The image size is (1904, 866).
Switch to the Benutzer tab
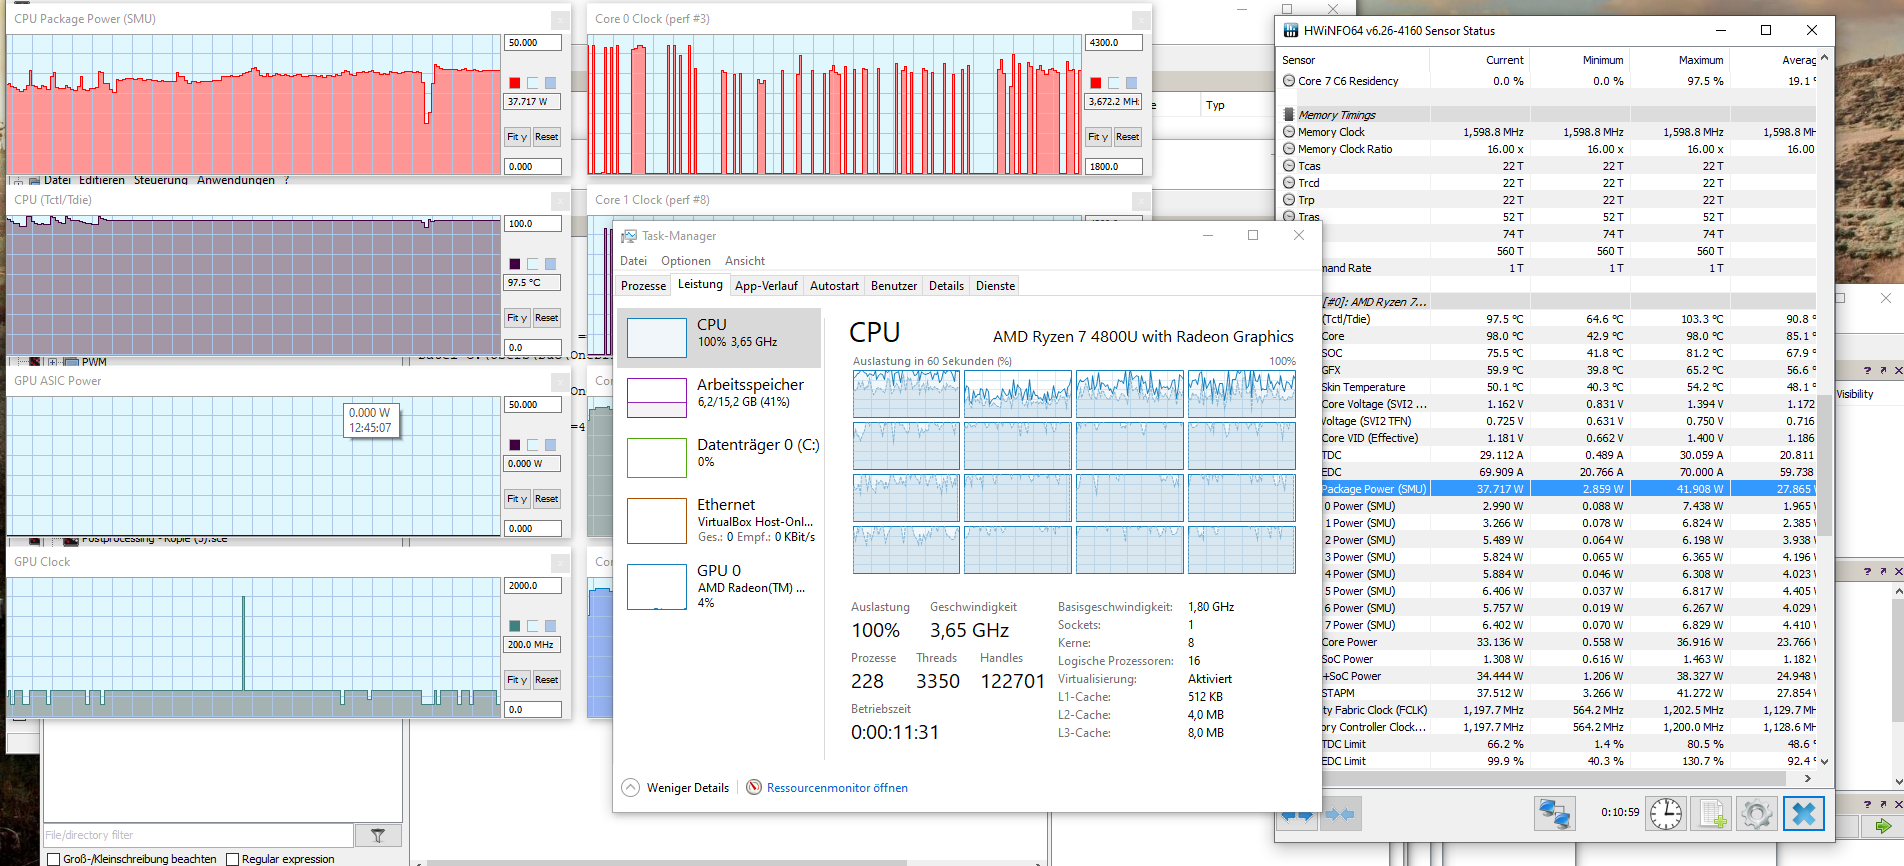pos(894,286)
